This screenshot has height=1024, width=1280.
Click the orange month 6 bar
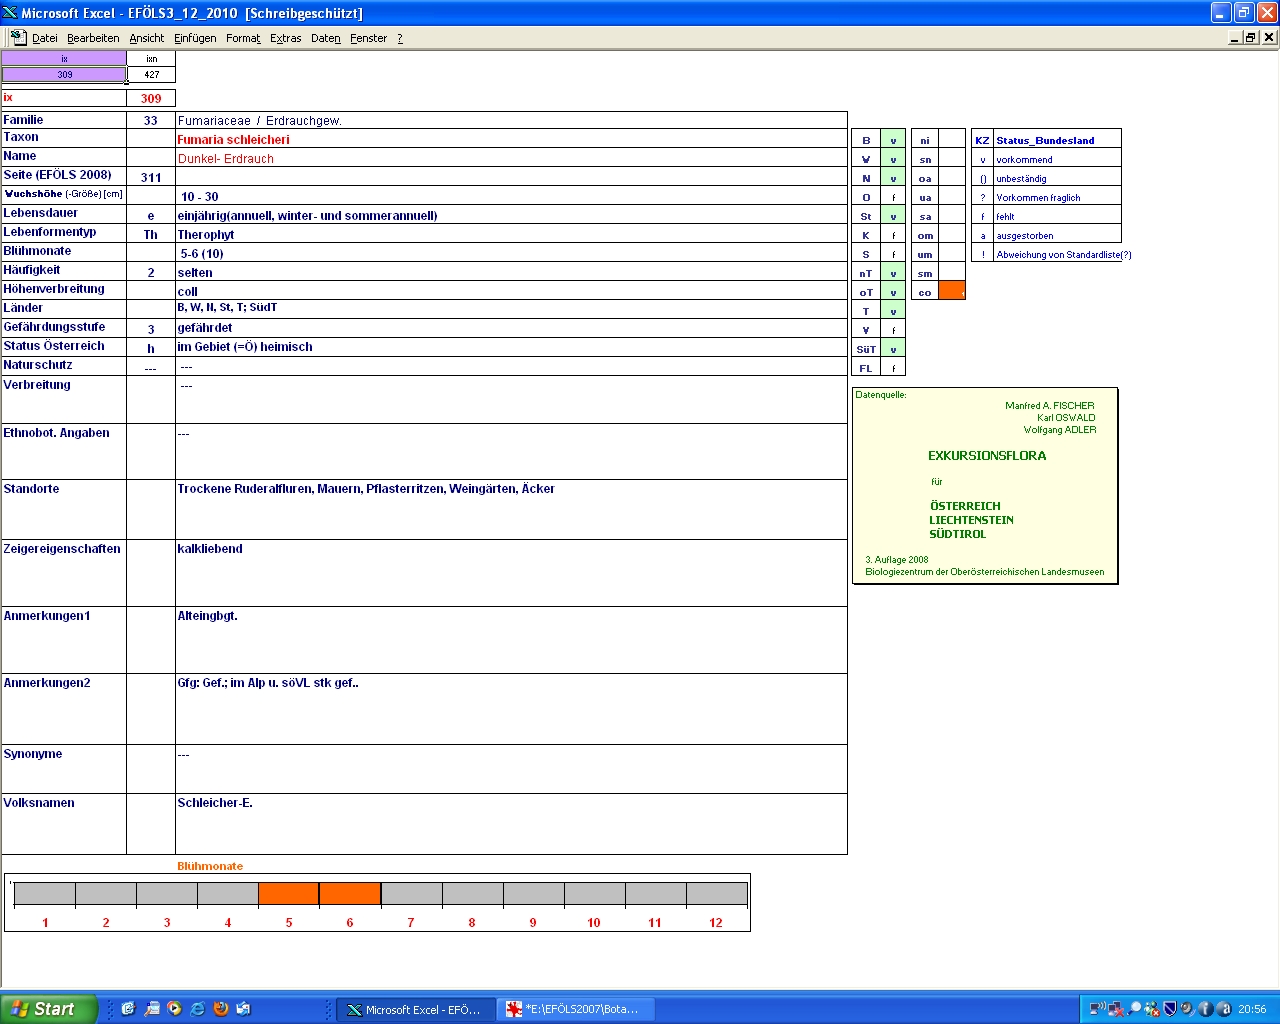(x=350, y=893)
